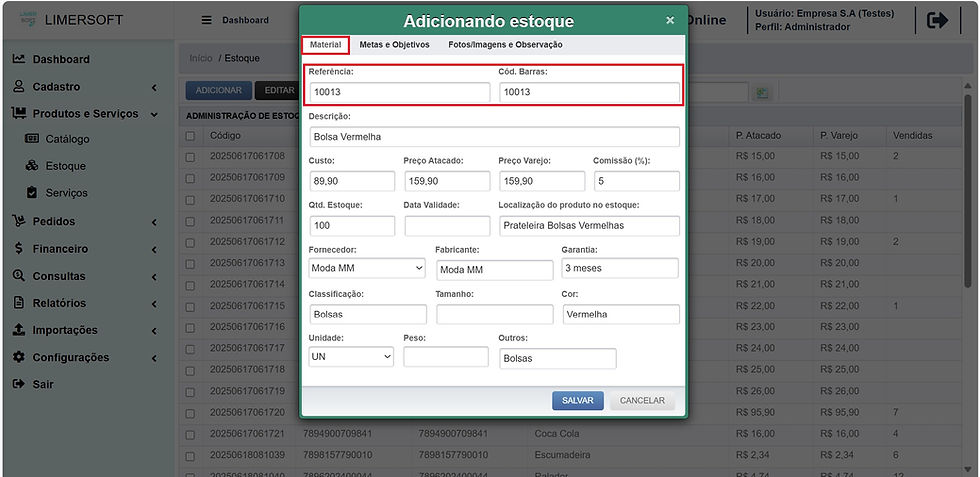Check the row 20250617061720 checkbox
The width and height of the screenshot is (980, 477).
pos(191,413)
